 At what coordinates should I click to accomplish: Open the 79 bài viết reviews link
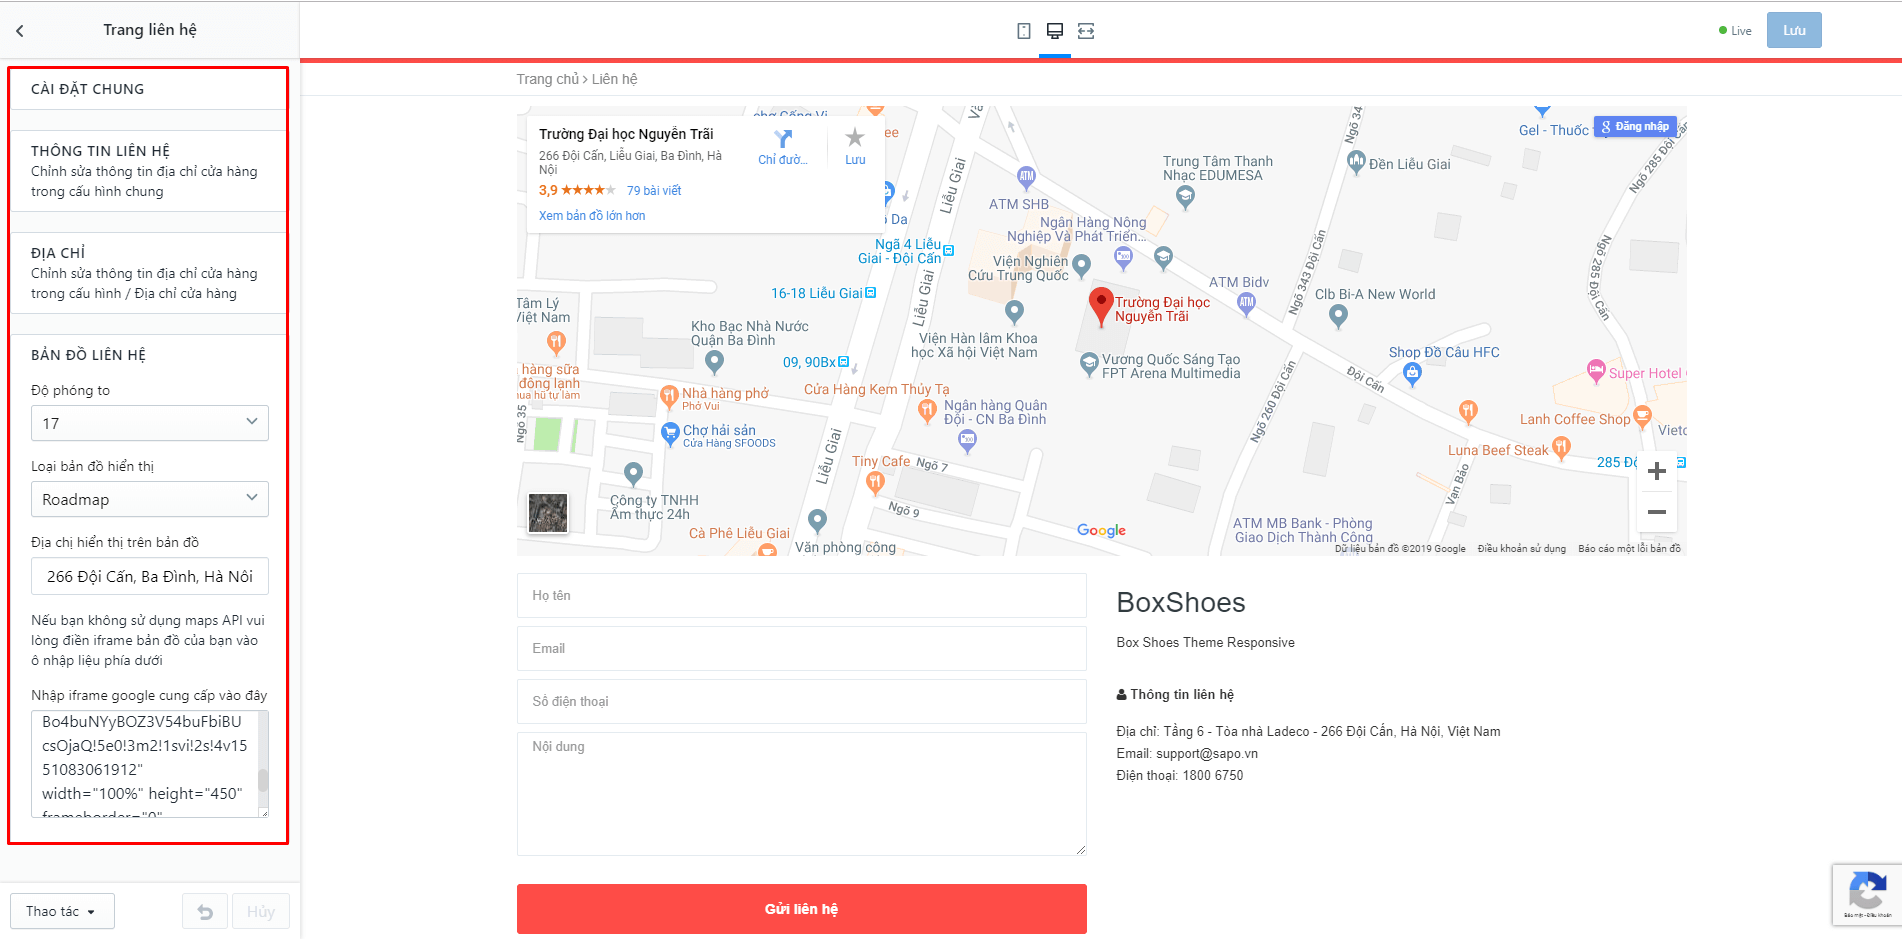654,190
